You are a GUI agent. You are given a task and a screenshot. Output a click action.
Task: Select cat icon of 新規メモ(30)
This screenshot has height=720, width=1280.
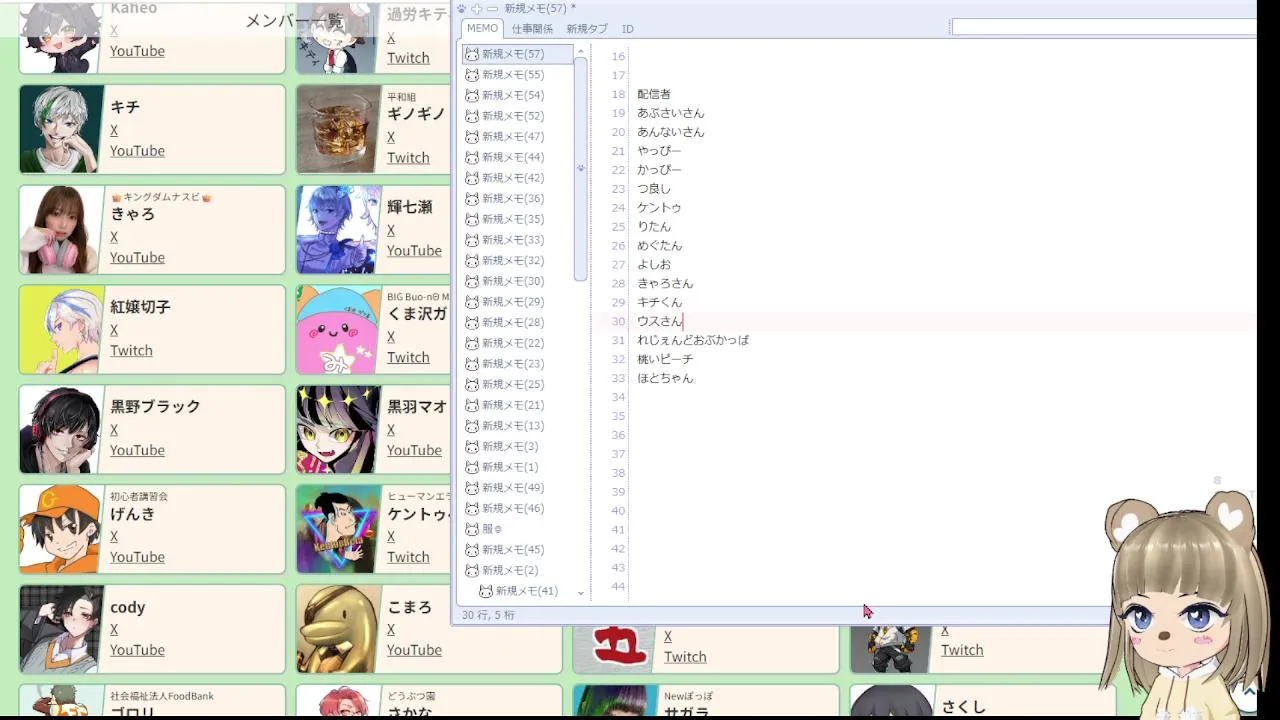pyautogui.click(x=472, y=281)
